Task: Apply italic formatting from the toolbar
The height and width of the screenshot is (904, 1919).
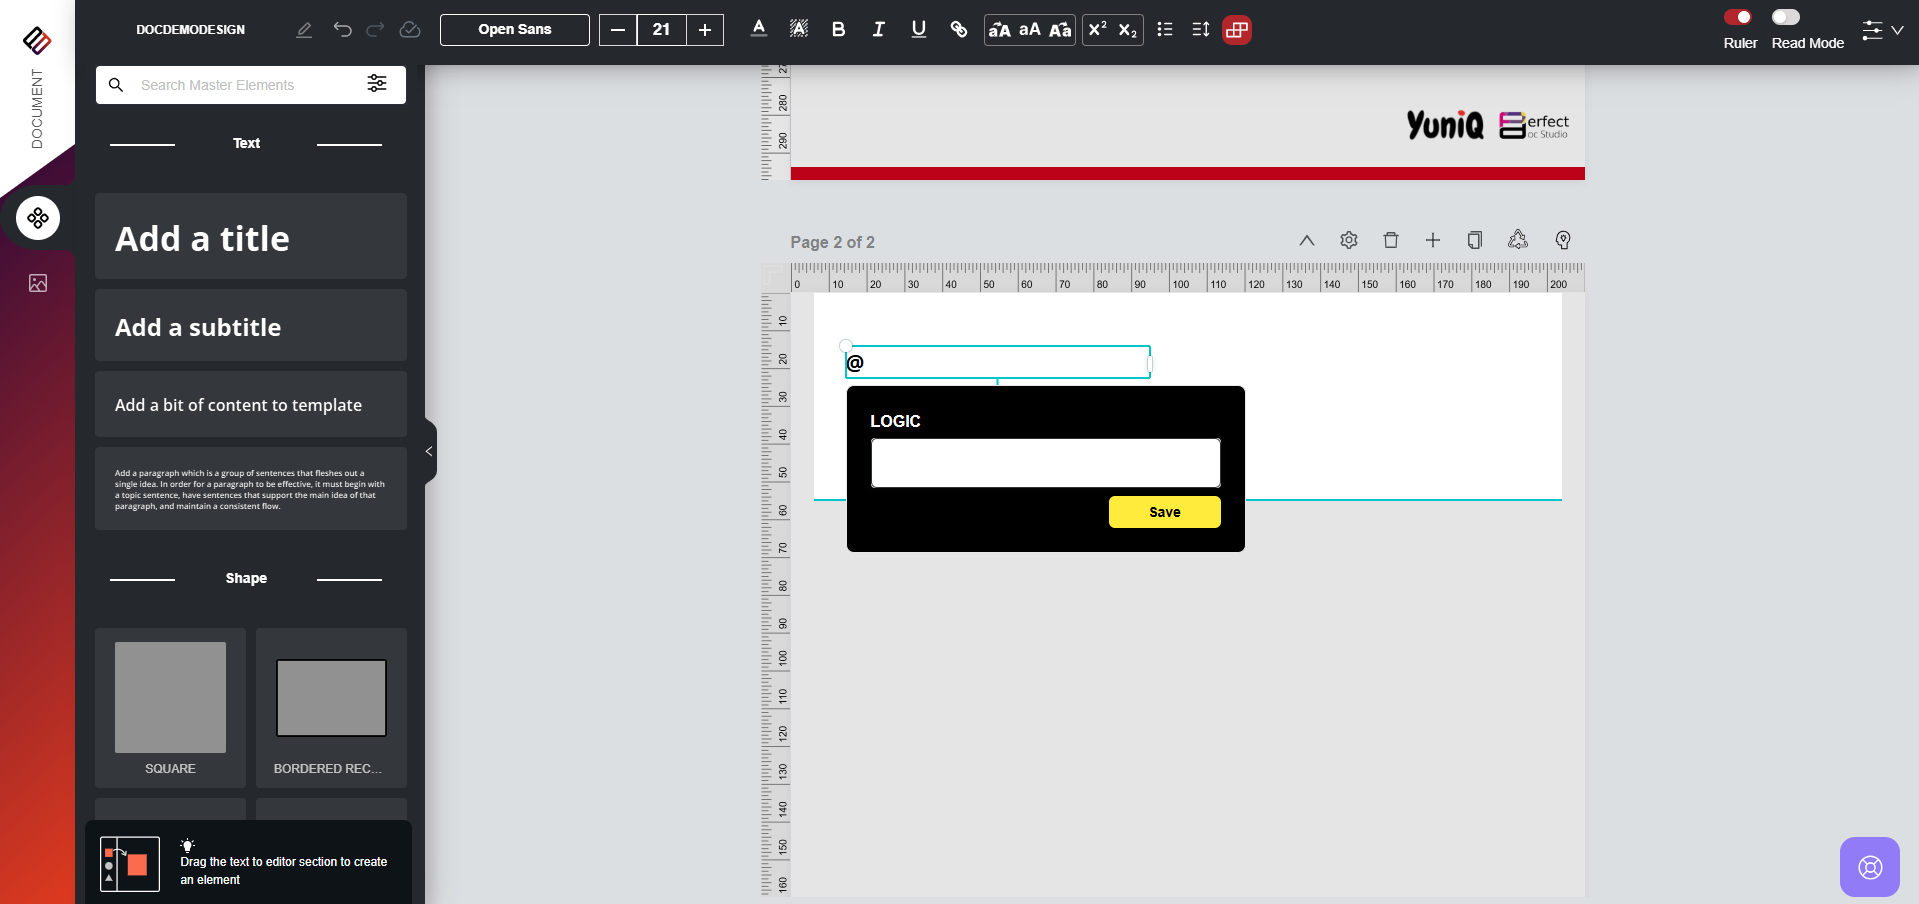Action: pyautogui.click(x=878, y=30)
